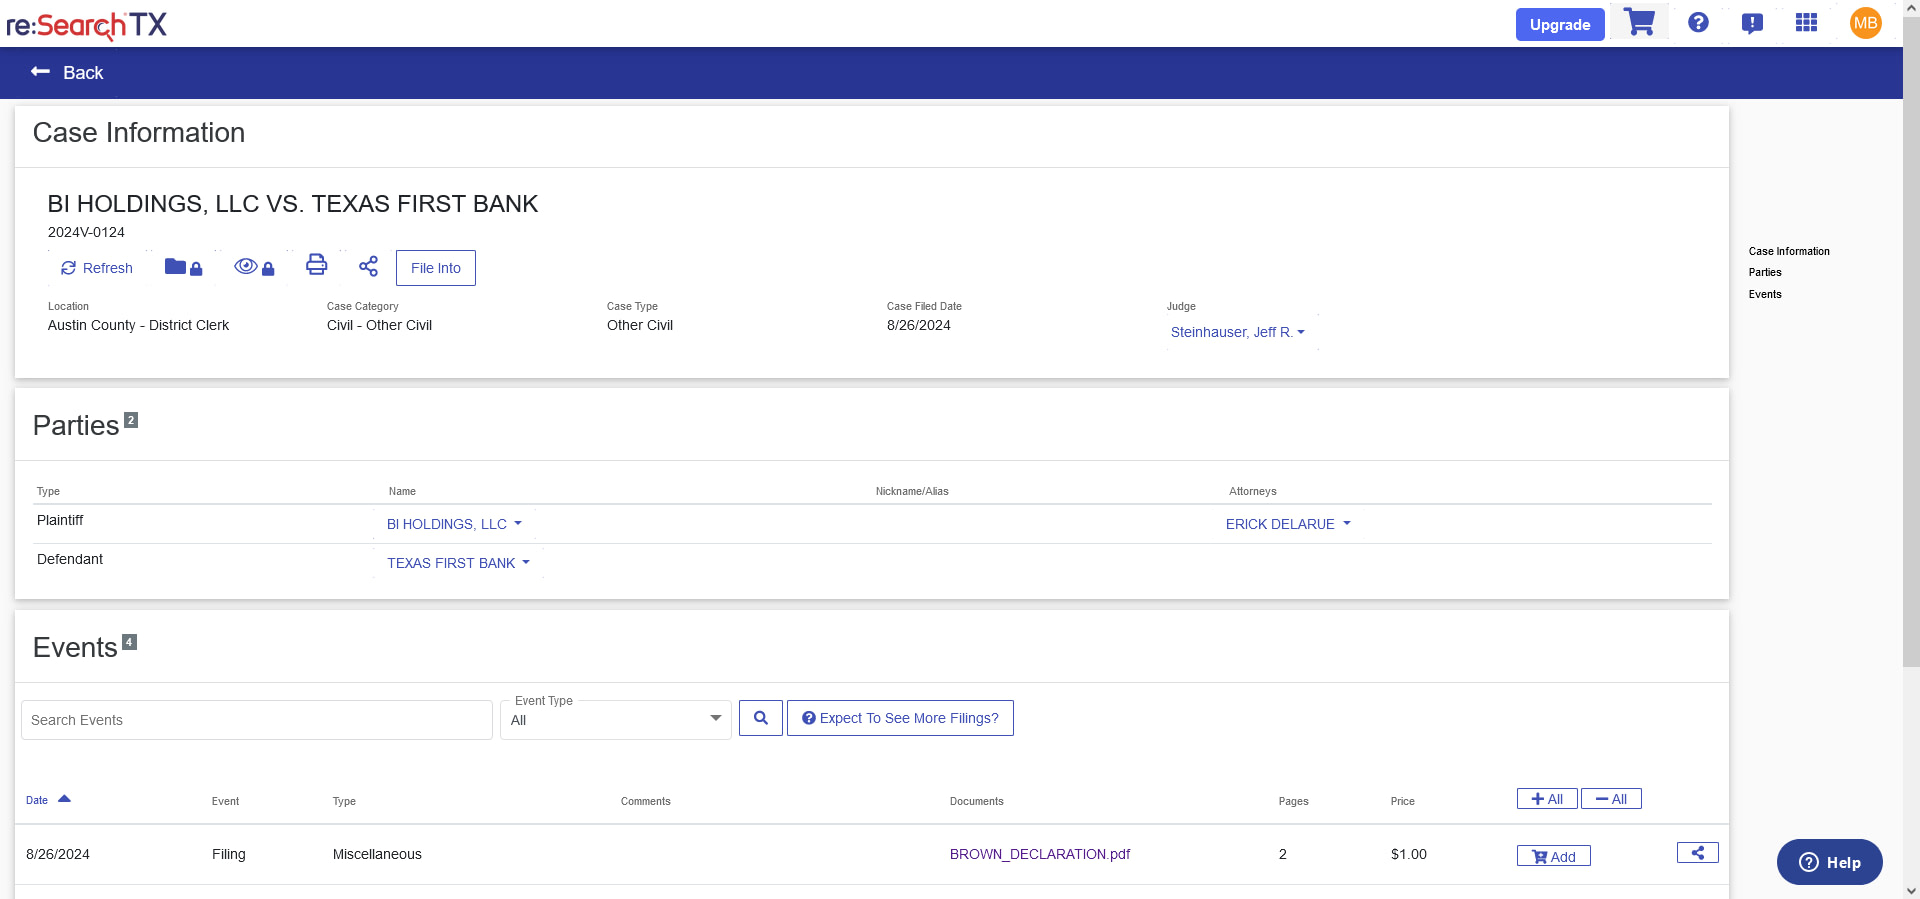This screenshot has height=899, width=1920.
Task: Expand judge Steinhauser, Jeff R. dropdown
Action: [1238, 332]
